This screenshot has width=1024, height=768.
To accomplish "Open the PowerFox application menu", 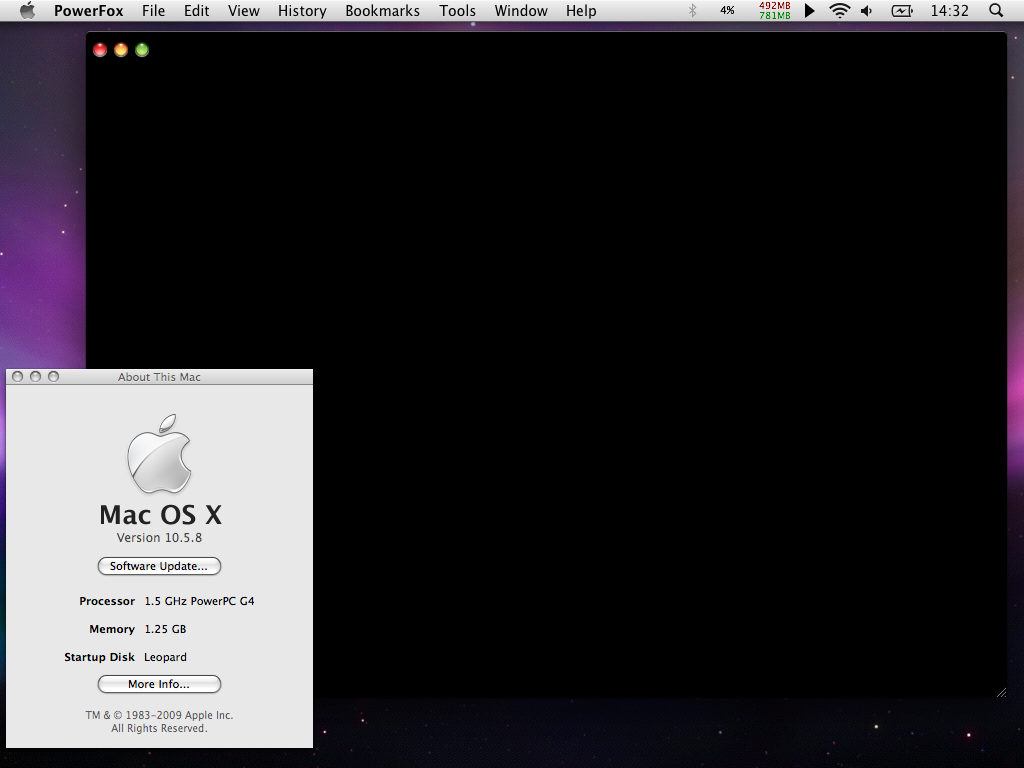I will tap(88, 11).
